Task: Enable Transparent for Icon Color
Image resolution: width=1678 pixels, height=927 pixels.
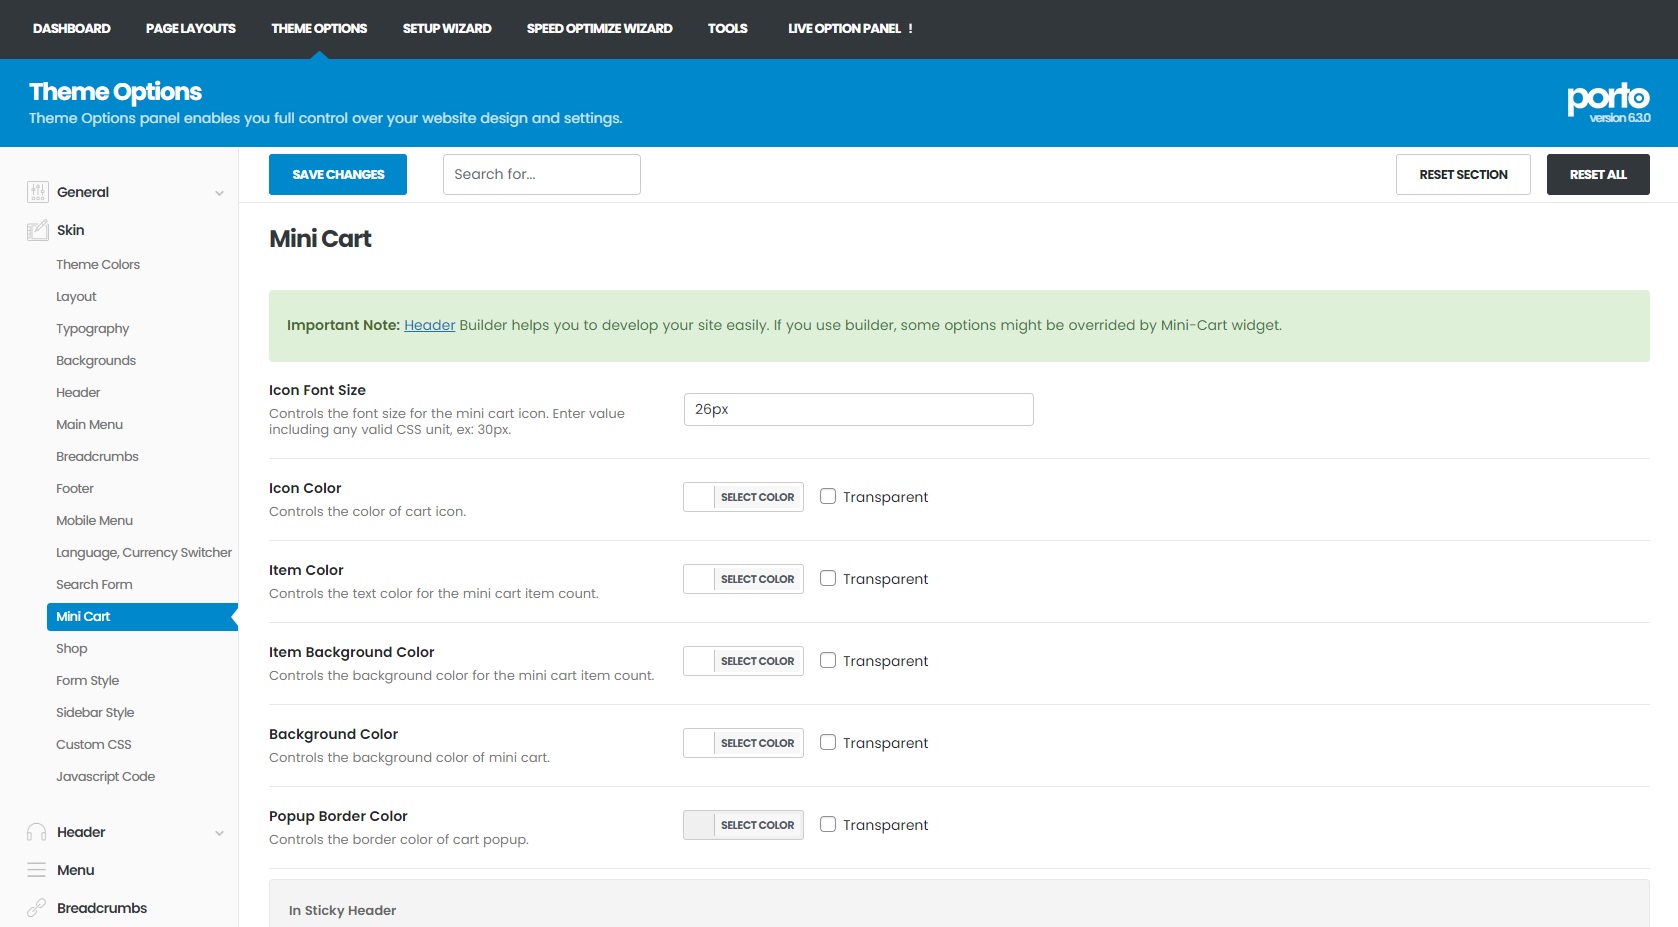Action: [828, 496]
